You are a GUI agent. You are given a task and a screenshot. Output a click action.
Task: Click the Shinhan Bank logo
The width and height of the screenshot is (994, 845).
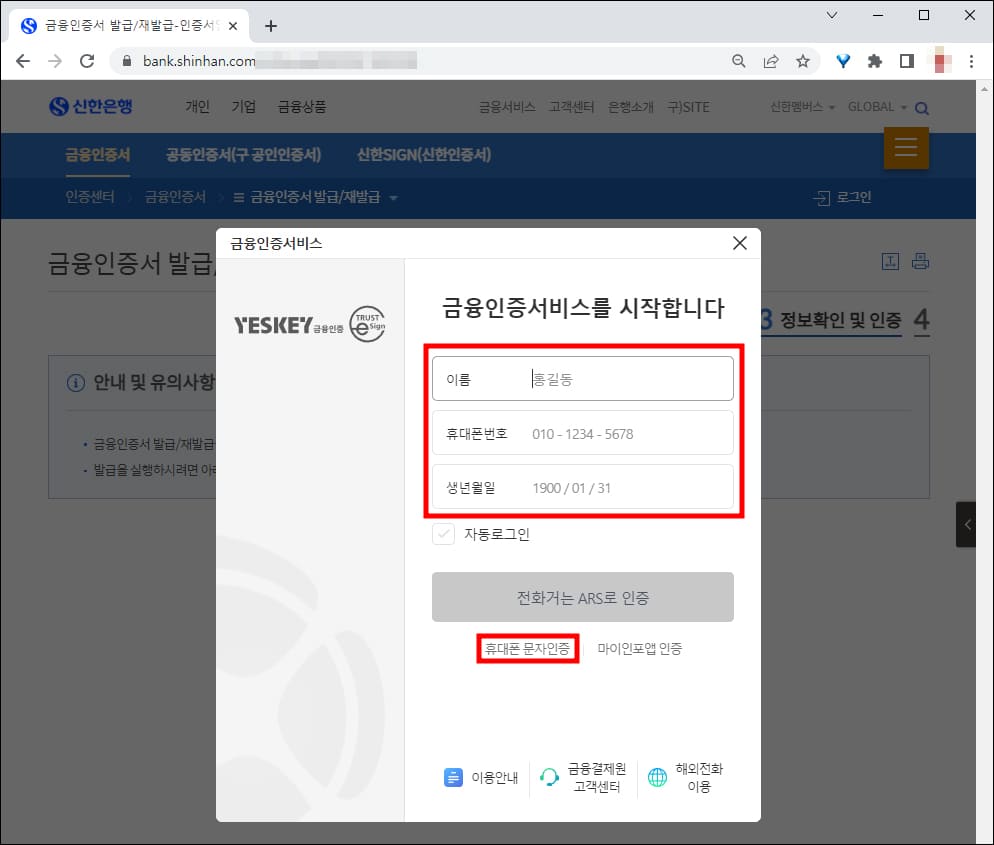(x=91, y=107)
